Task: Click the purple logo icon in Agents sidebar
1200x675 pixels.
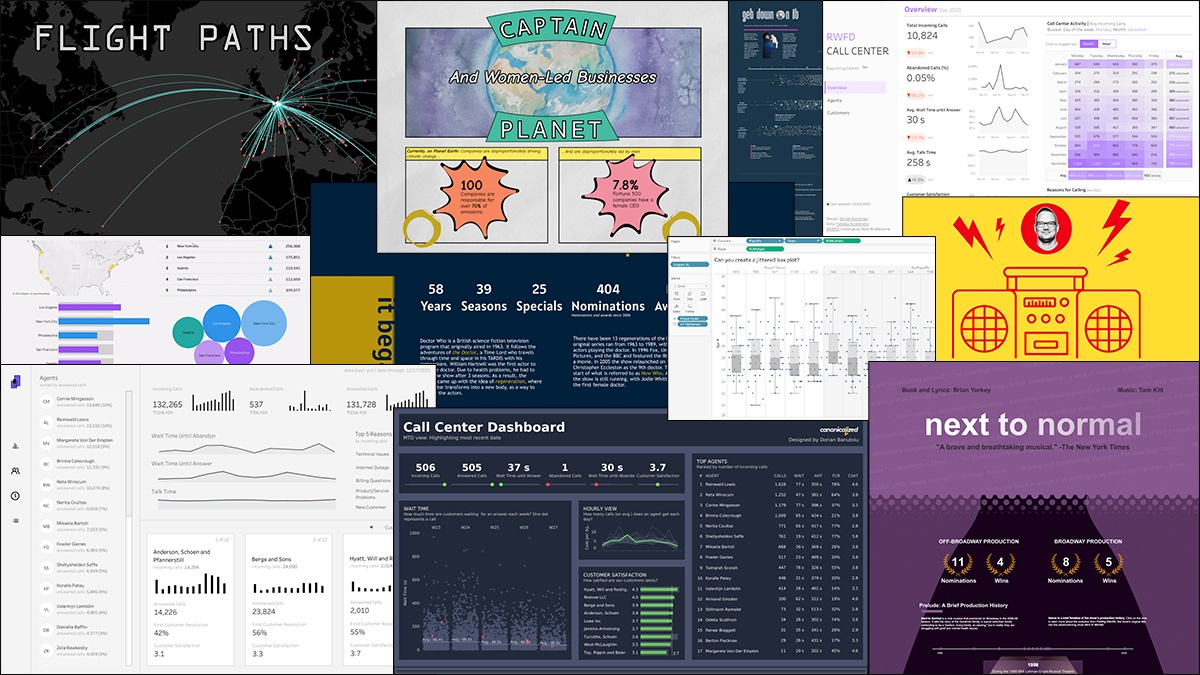Action: point(16,381)
